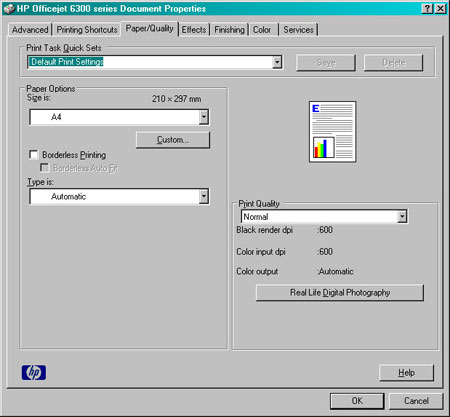Viewport: 450px width, 417px height.
Task: Toggle the disabled Borderless Auto Fit checkbox
Action: coord(44,167)
